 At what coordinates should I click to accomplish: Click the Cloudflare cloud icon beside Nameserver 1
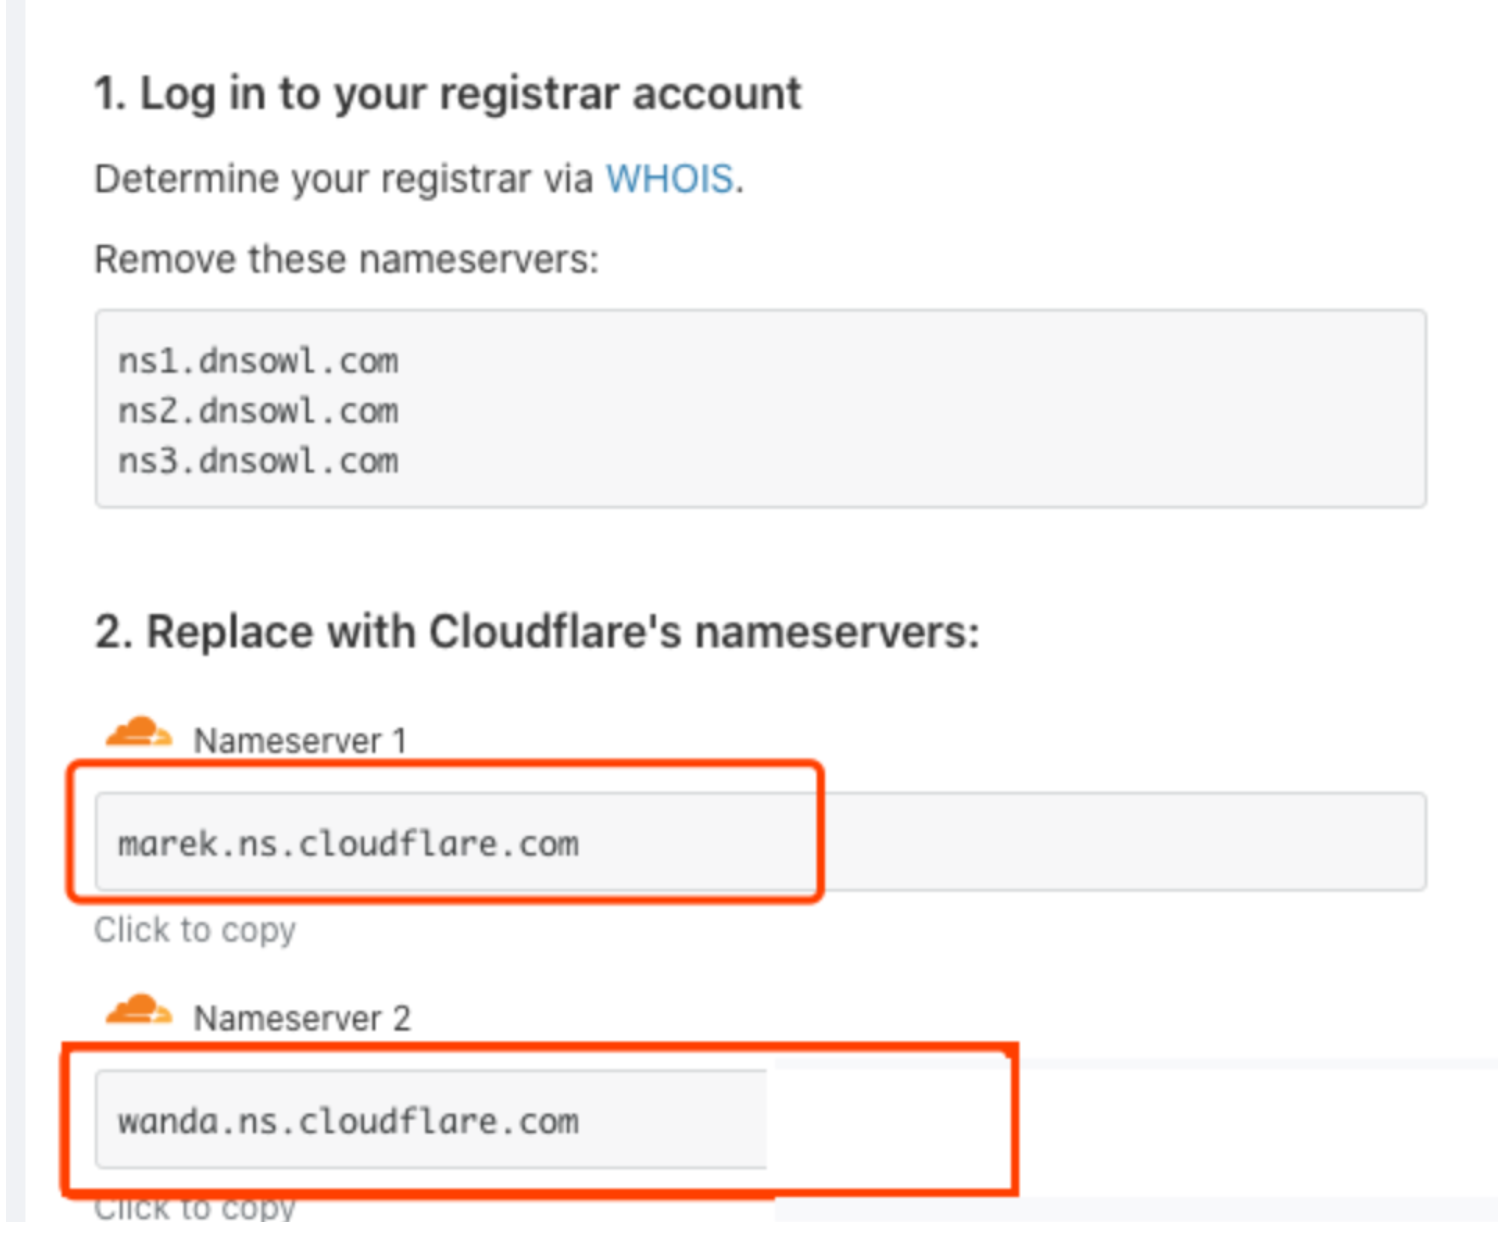coord(138,733)
